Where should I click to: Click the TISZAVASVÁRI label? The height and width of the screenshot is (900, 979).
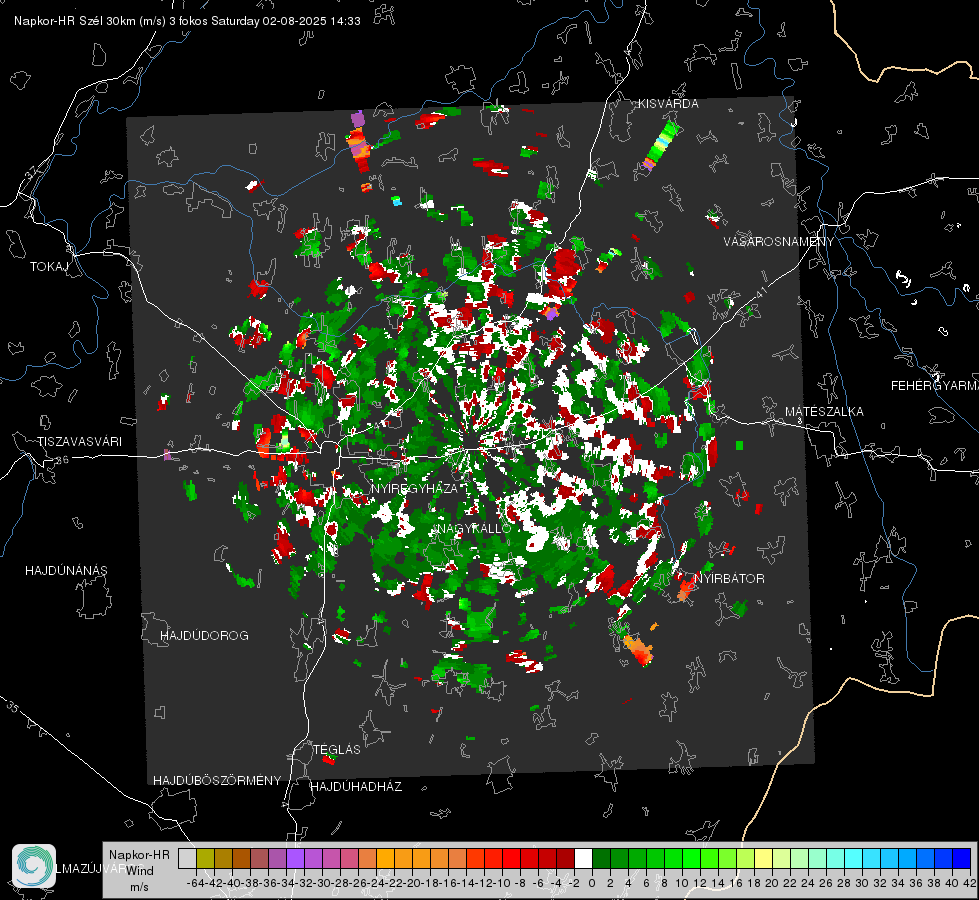(79, 442)
